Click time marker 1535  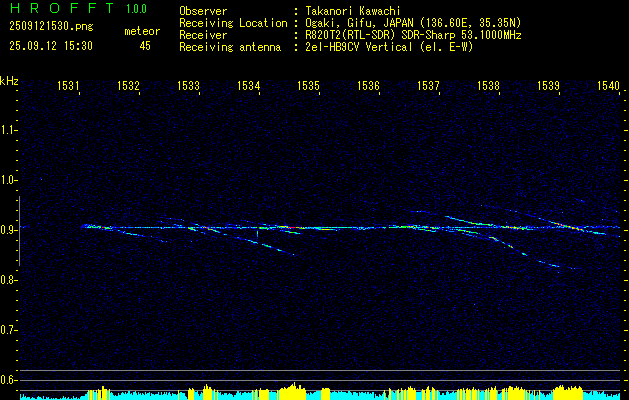pyautogui.click(x=308, y=85)
